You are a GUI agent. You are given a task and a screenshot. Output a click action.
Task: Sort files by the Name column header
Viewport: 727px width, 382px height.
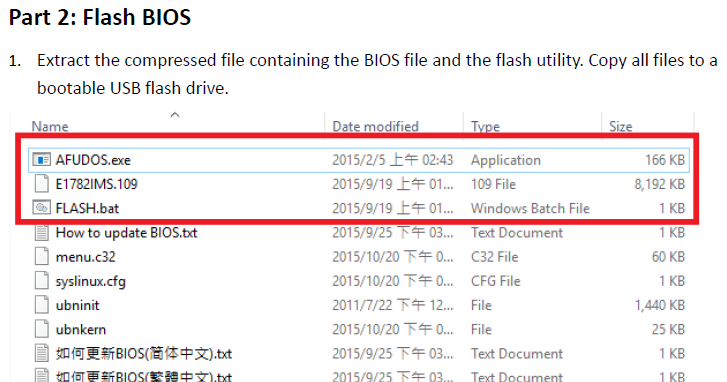[x=50, y=127]
